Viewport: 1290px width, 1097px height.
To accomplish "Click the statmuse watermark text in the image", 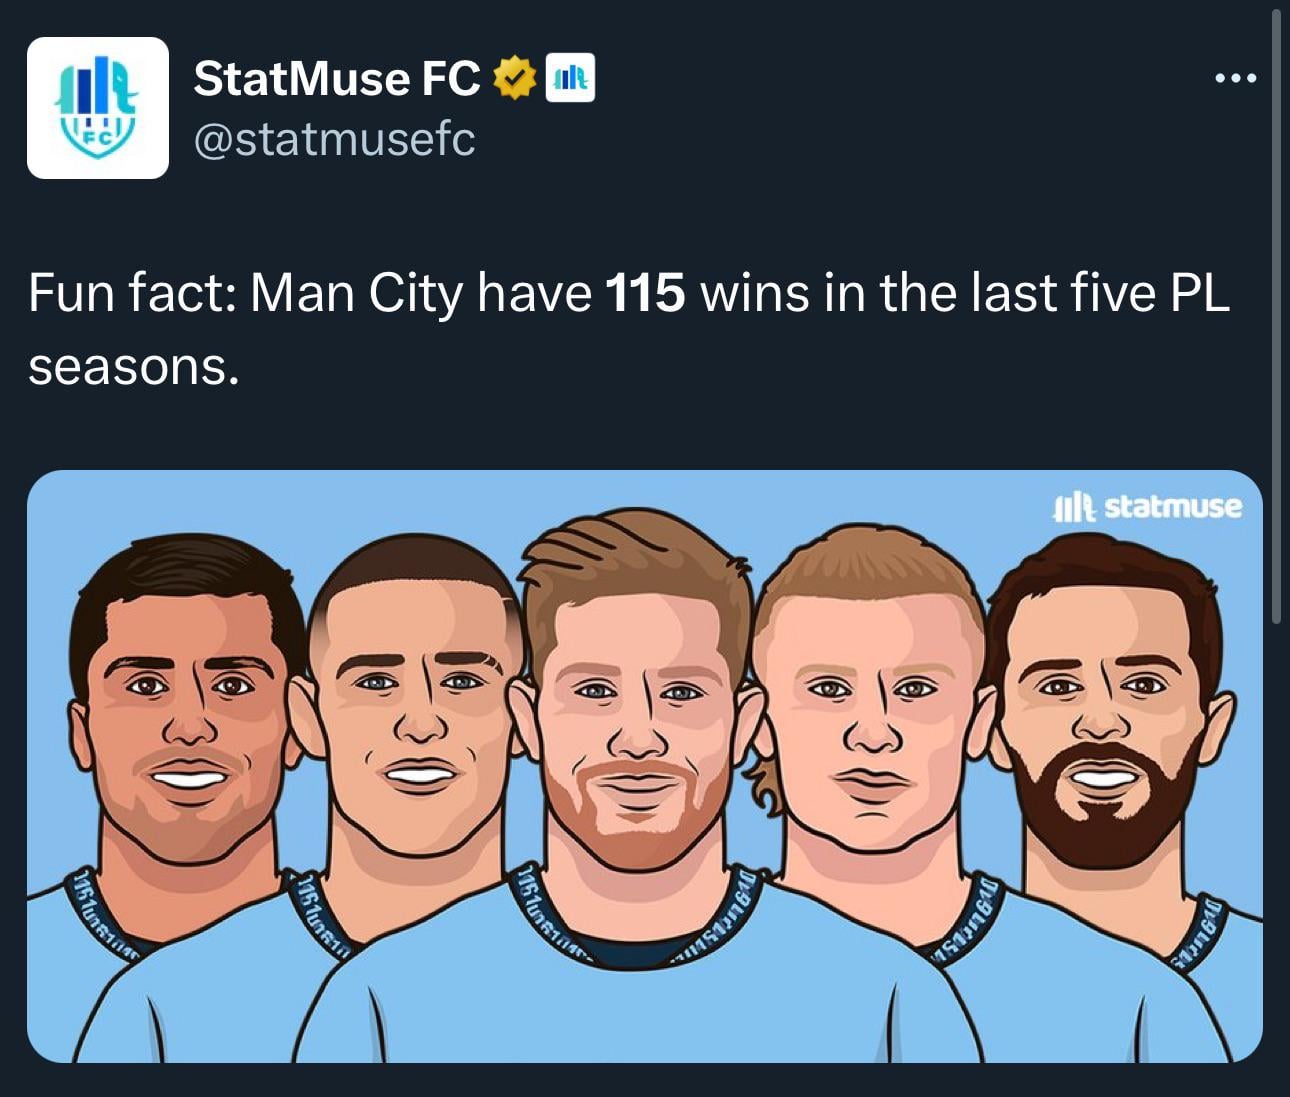I will [x=1173, y=507].
